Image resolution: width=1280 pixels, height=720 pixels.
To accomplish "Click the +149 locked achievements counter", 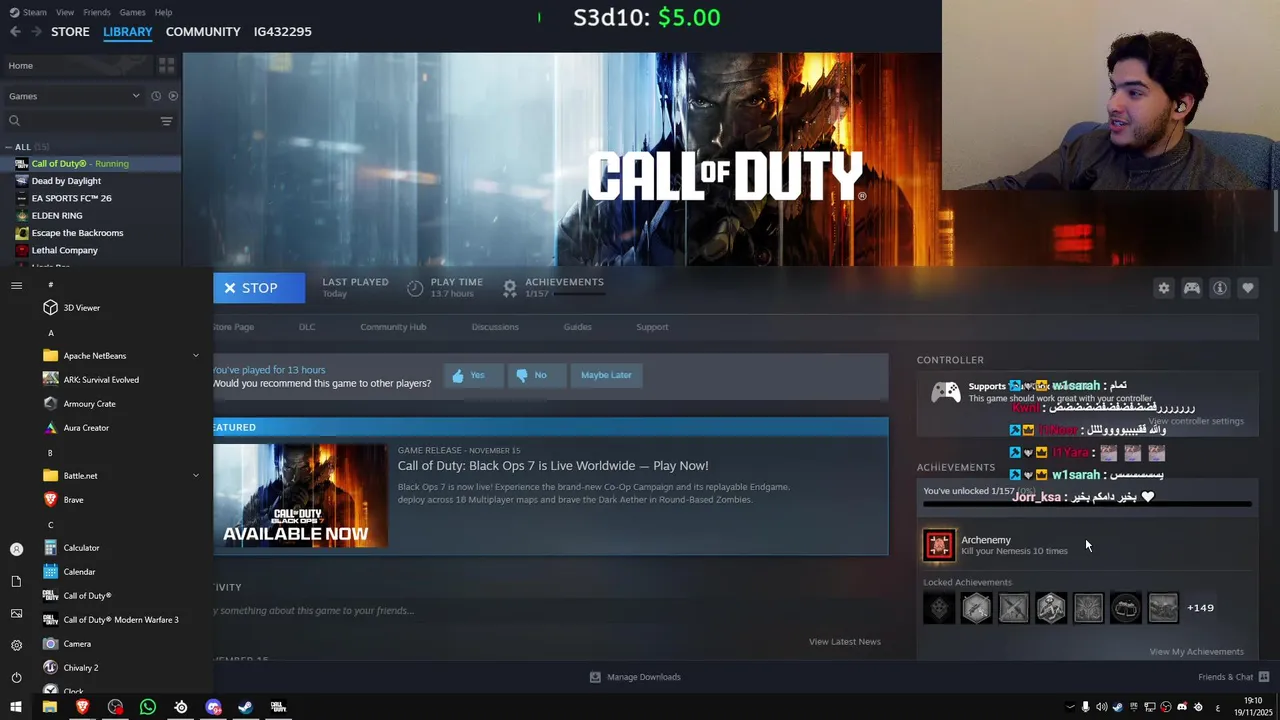I will 1200,608.
